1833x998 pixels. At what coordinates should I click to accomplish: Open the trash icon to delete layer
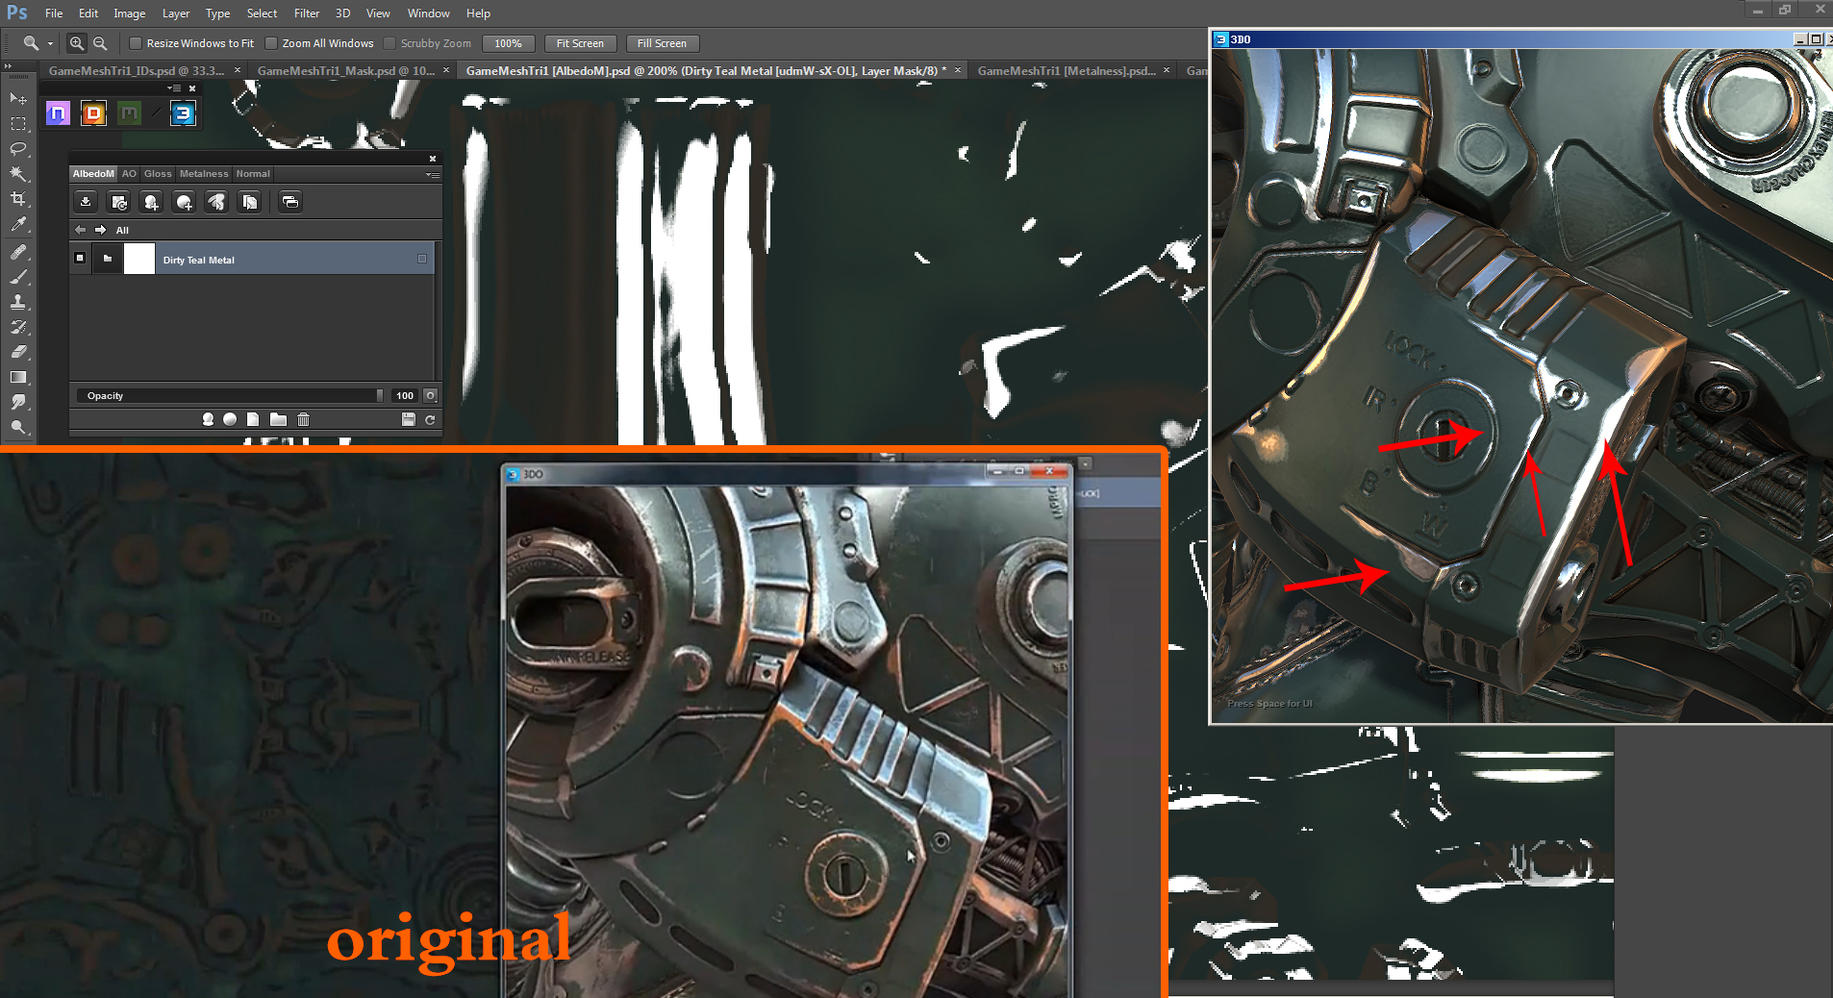(303, 419)
